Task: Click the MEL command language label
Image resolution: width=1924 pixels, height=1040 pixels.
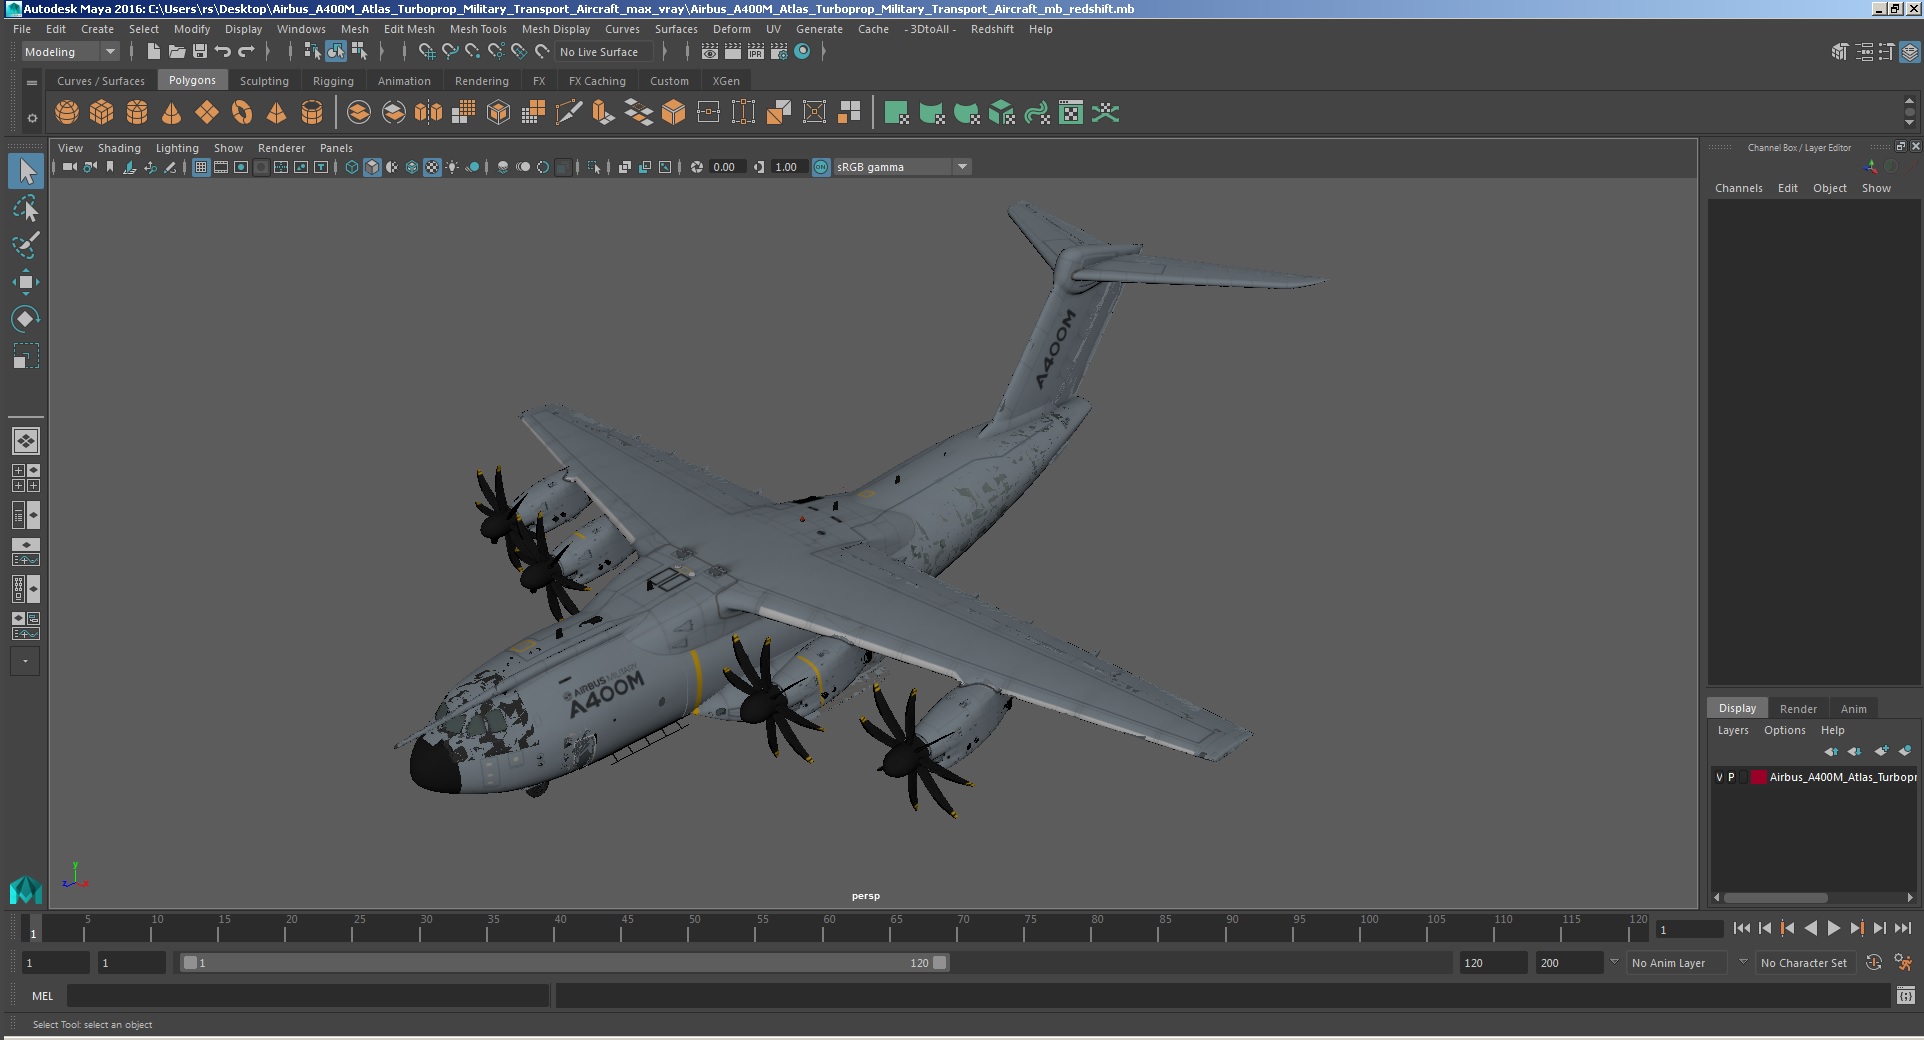Action: tap(42, 996)
